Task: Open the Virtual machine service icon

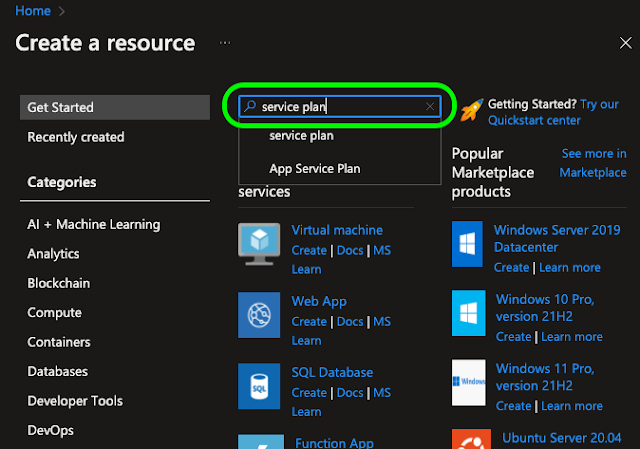Action: point(259,244)
